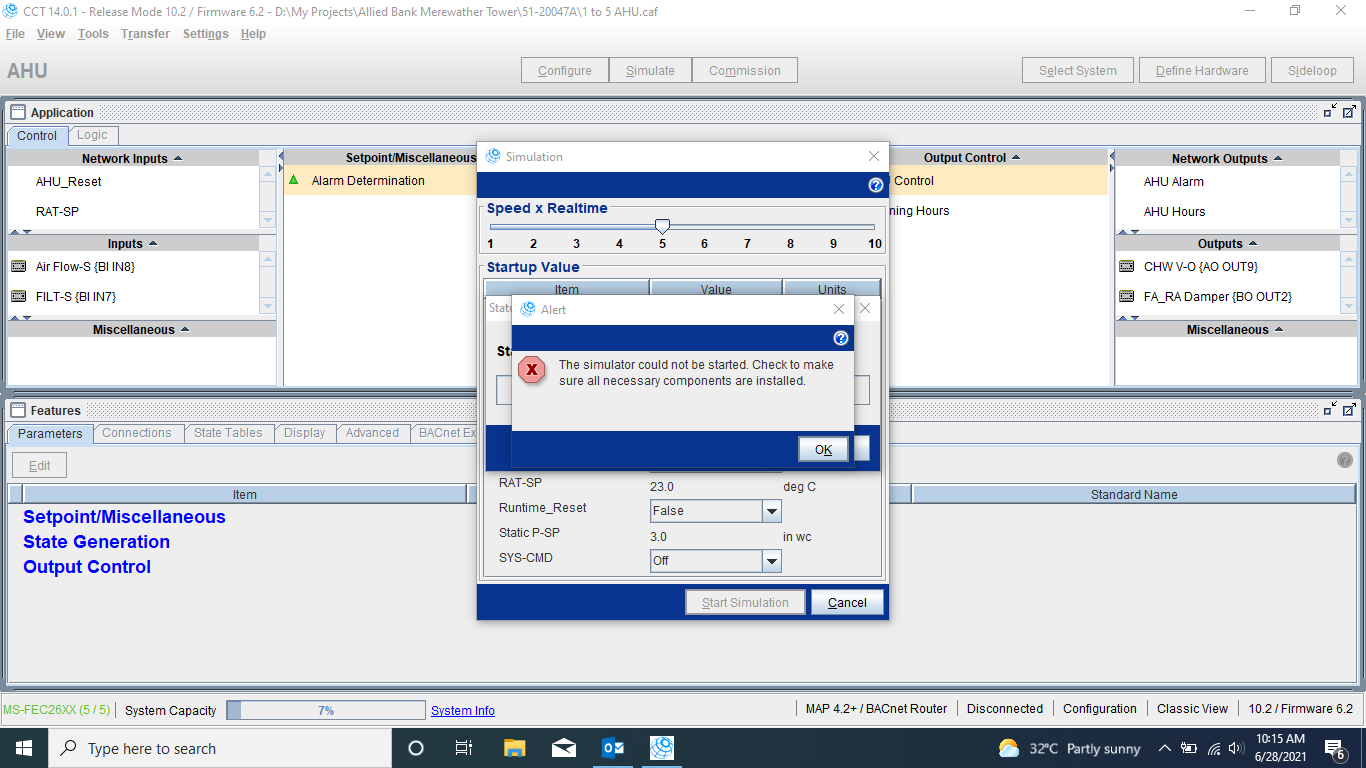Open the Runtime_Reset False dropdown
This screenshot has height=768, width=1366.
pos(771,510)
